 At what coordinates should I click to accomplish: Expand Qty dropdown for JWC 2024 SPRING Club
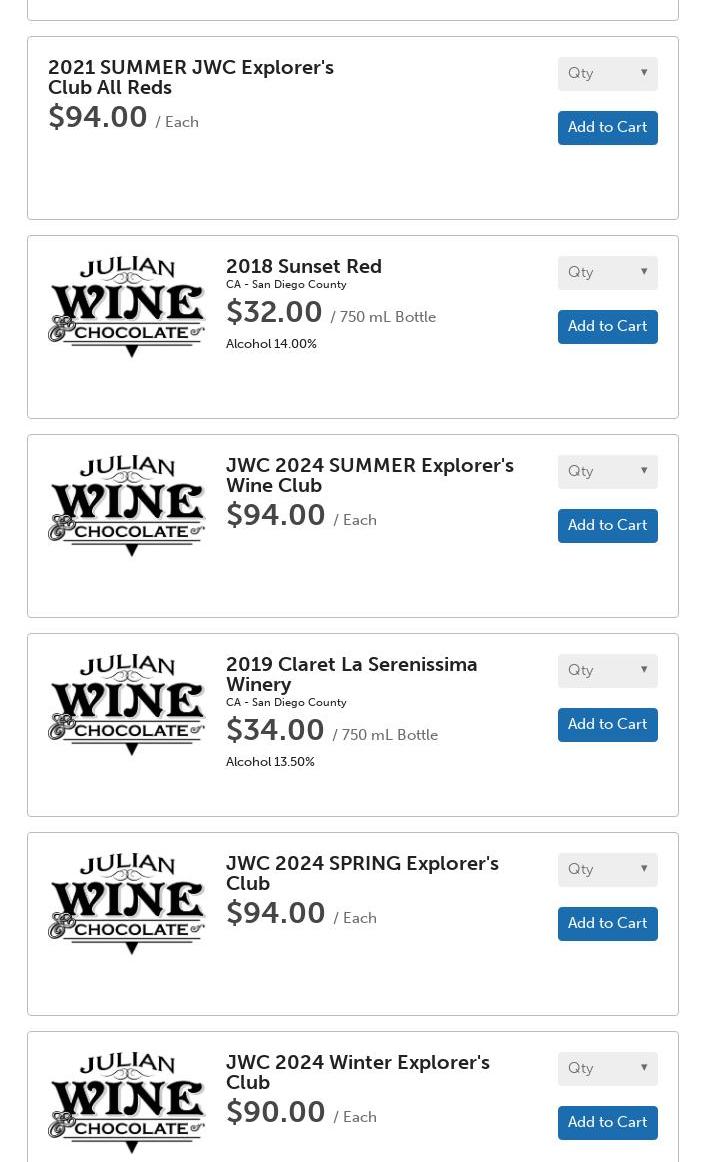click(x=607, y=870)
